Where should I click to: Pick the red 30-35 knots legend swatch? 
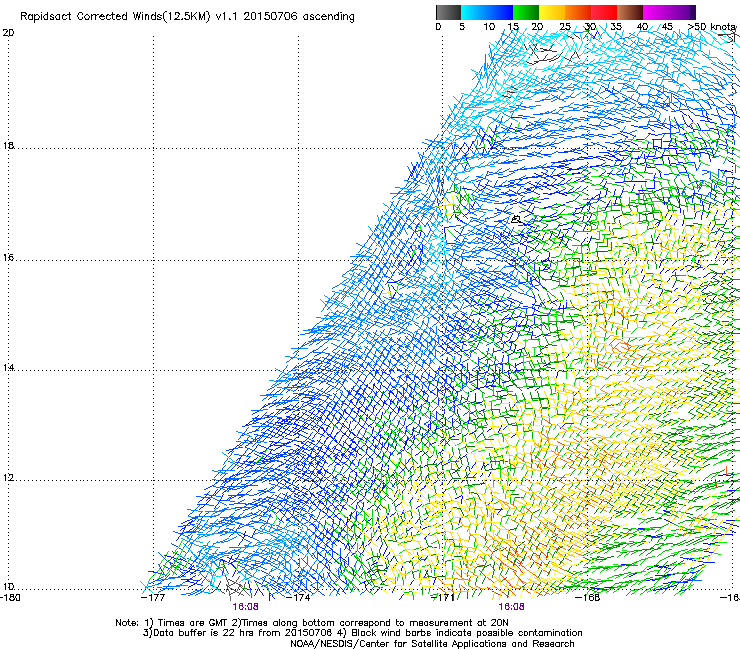[x=604, y=12]
